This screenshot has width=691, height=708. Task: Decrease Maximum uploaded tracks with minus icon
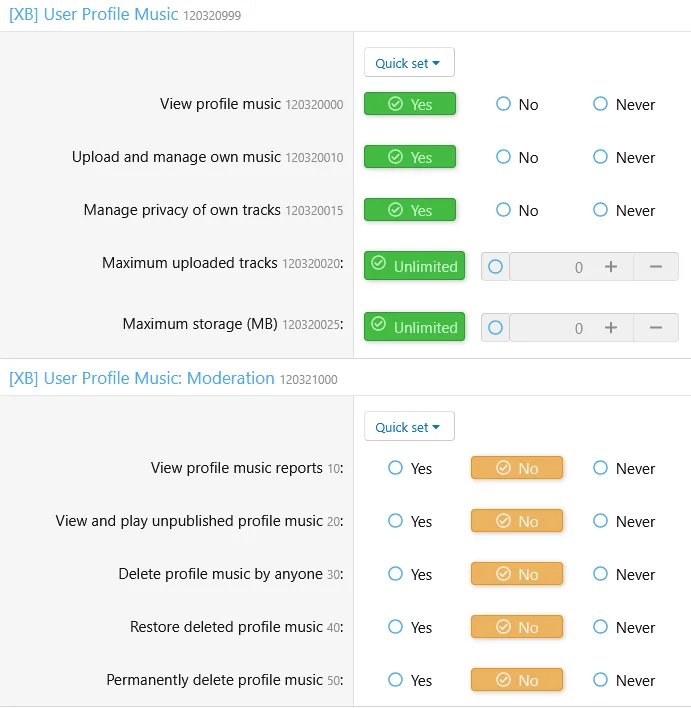click(x=656, y=266)
